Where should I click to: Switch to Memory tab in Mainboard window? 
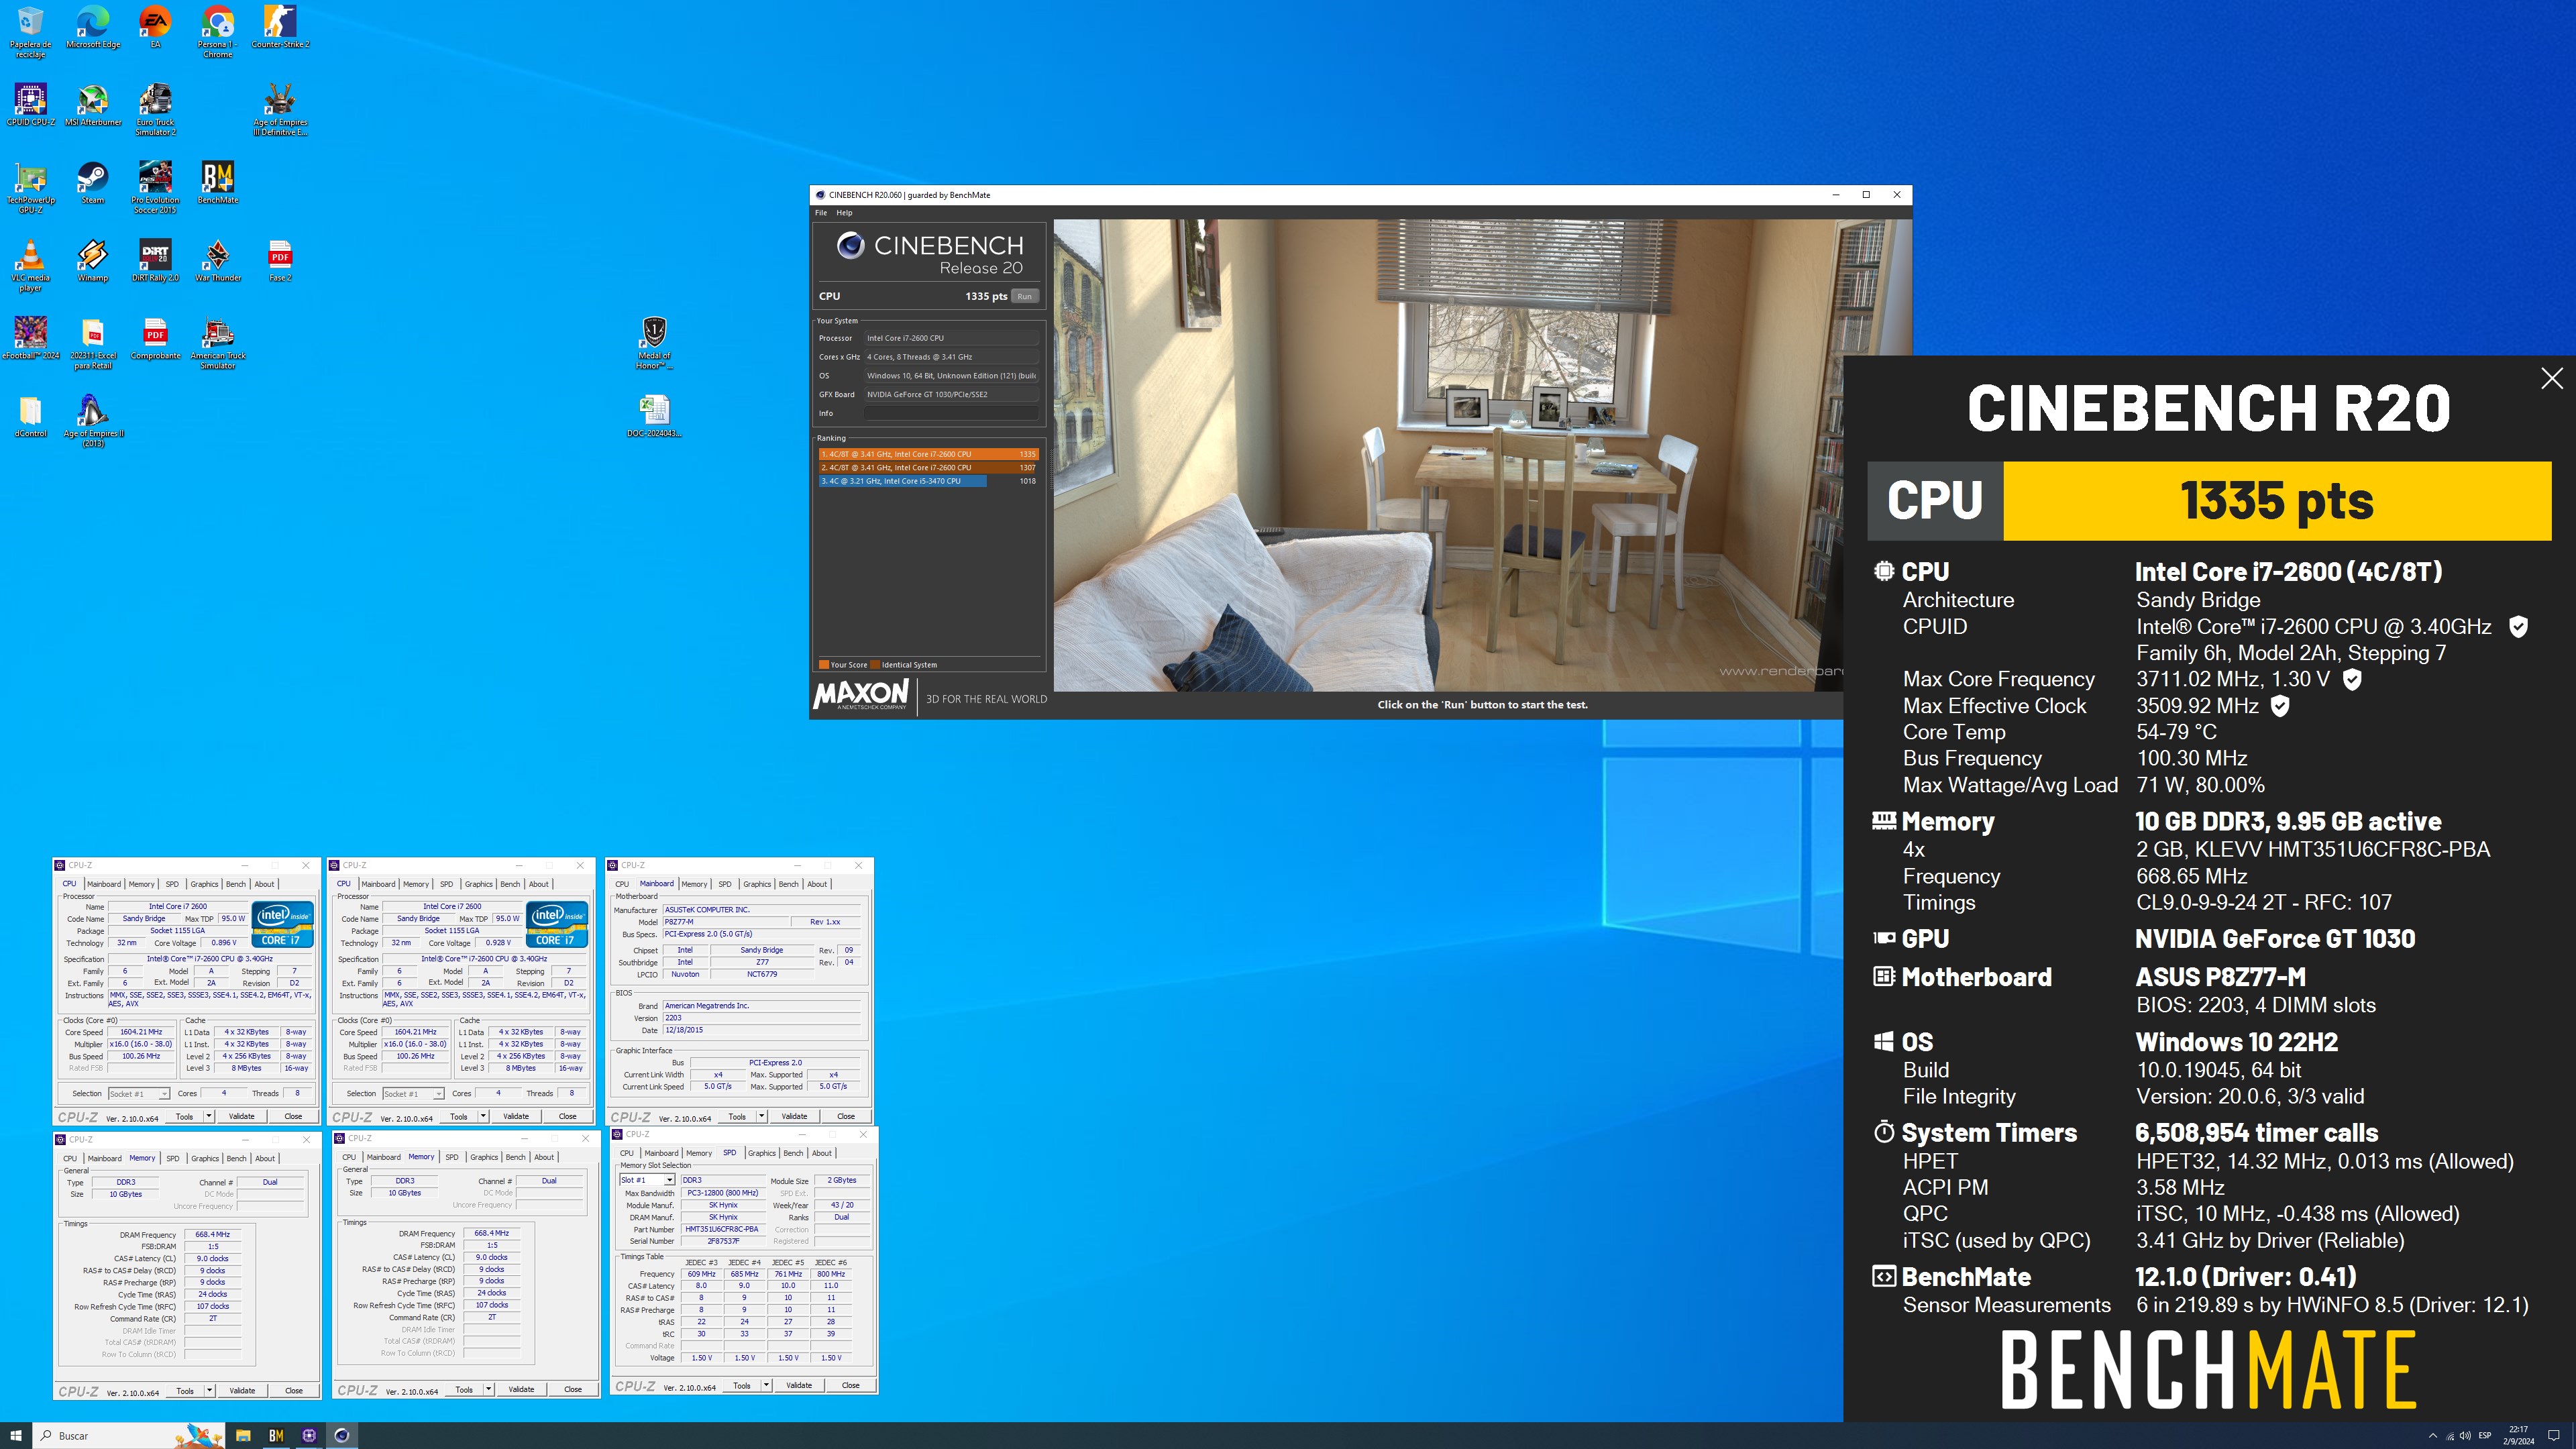(694, 884)
